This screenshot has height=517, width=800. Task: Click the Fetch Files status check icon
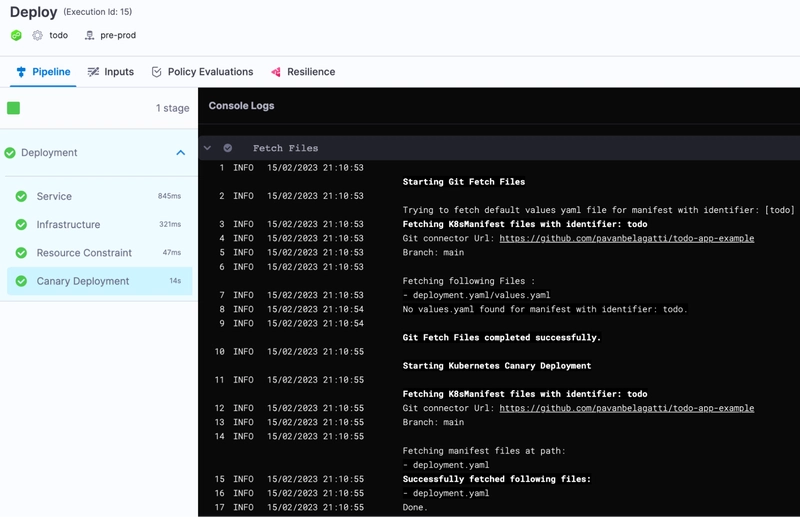228,148
